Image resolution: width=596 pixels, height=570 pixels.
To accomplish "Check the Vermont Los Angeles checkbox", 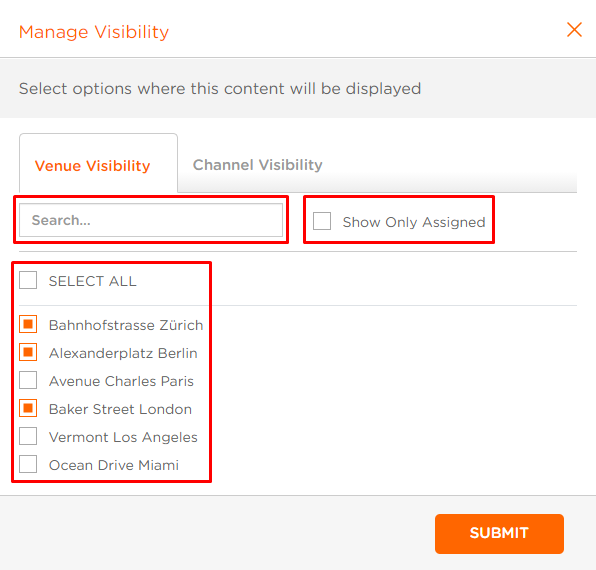I will 28,436.
